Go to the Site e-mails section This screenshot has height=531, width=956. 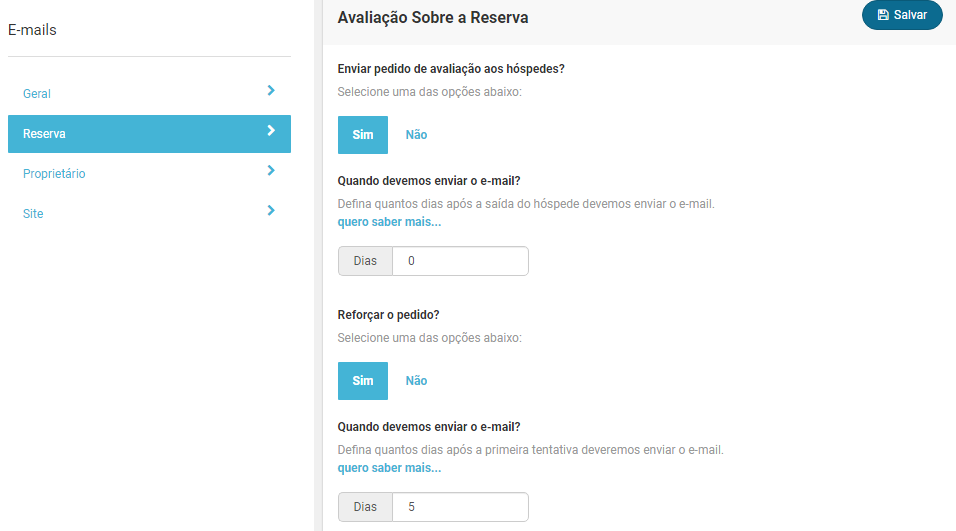coord(33,214)
